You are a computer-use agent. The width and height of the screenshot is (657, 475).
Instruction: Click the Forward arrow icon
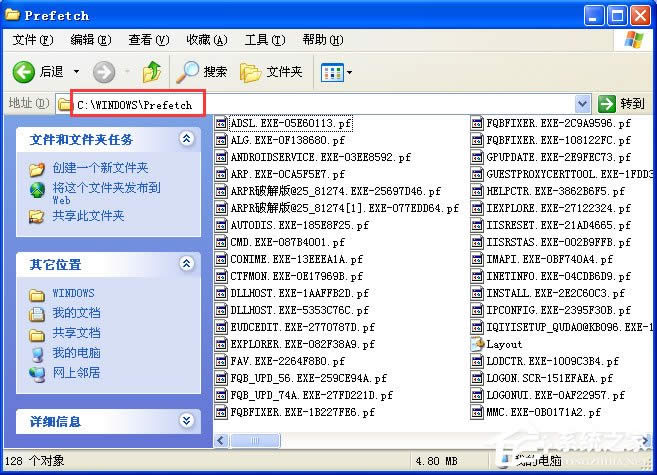(x=104, y=72)
